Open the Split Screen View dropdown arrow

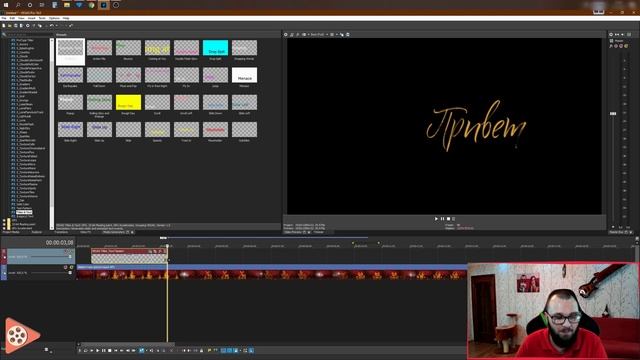pos(309,35)
